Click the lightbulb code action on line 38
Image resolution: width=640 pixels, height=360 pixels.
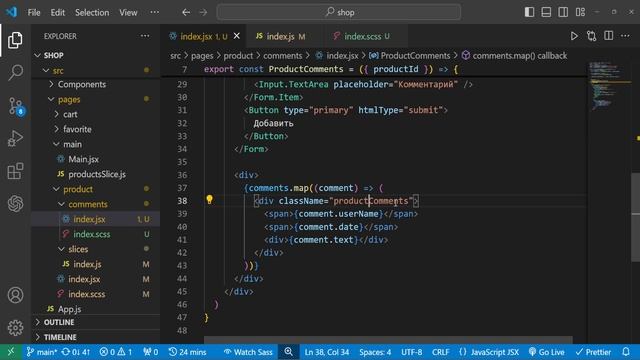pyautogui.click(x=209, y=200)
